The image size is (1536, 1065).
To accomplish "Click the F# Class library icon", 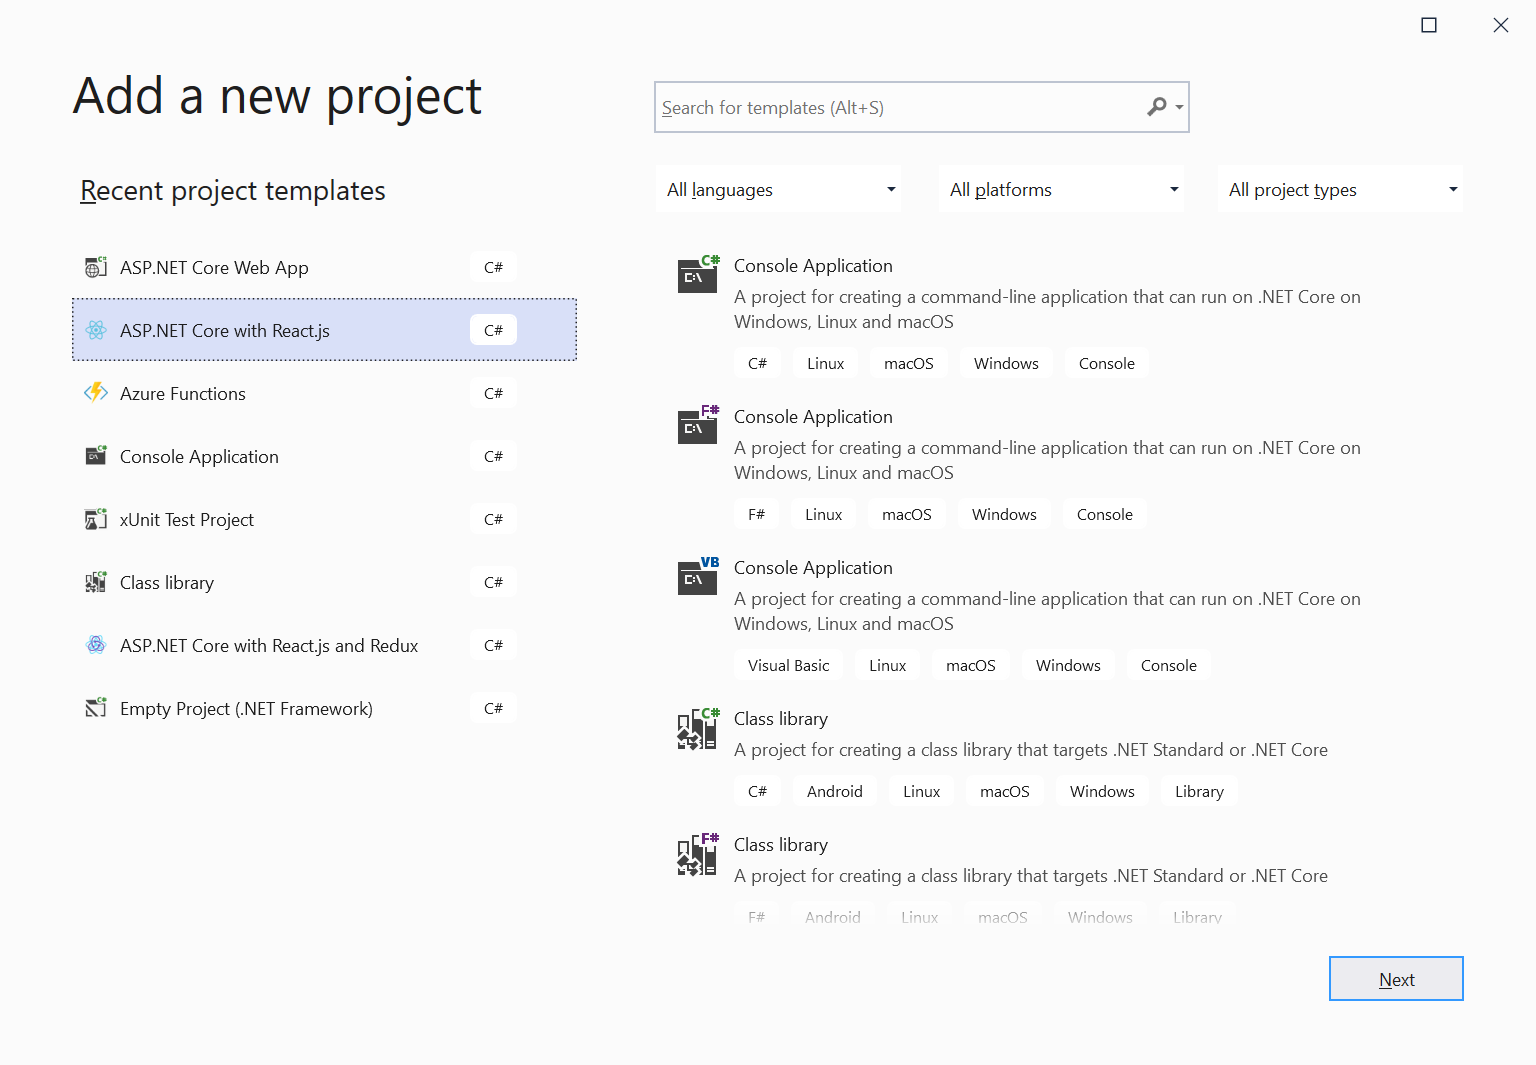I will [x=697, y=855].
